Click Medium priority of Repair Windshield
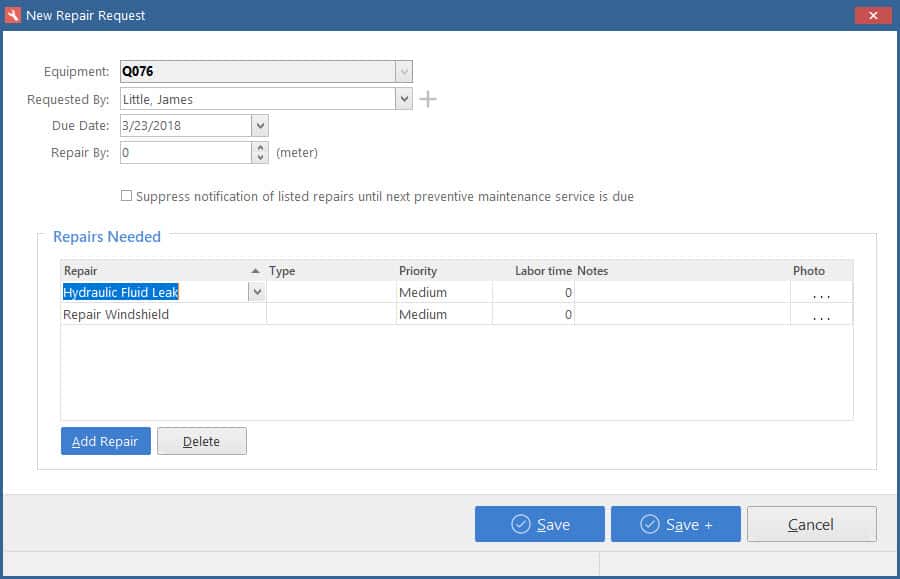This screenshot has height=579, width=900. click(444, 314)
